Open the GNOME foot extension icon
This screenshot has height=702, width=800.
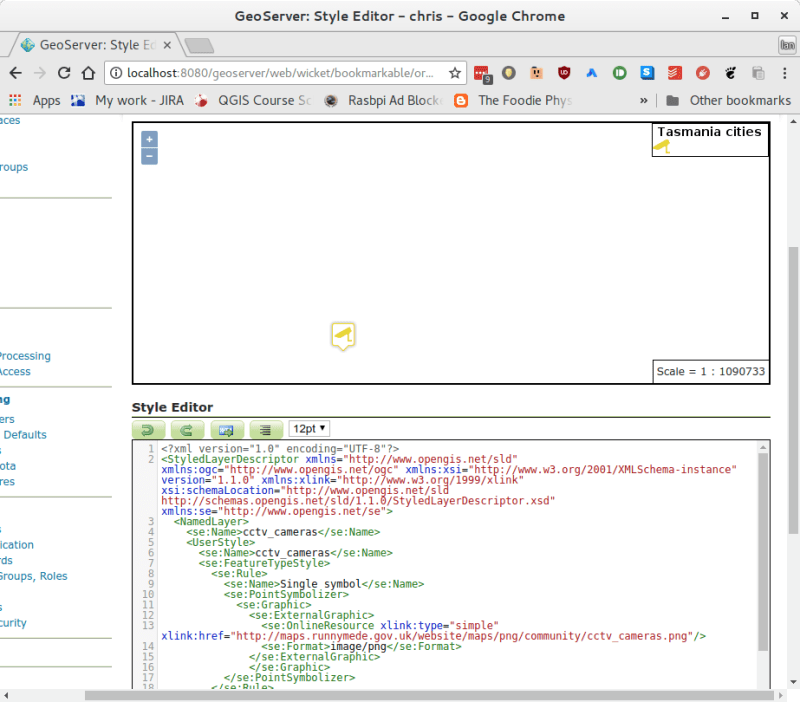(730, 73)
